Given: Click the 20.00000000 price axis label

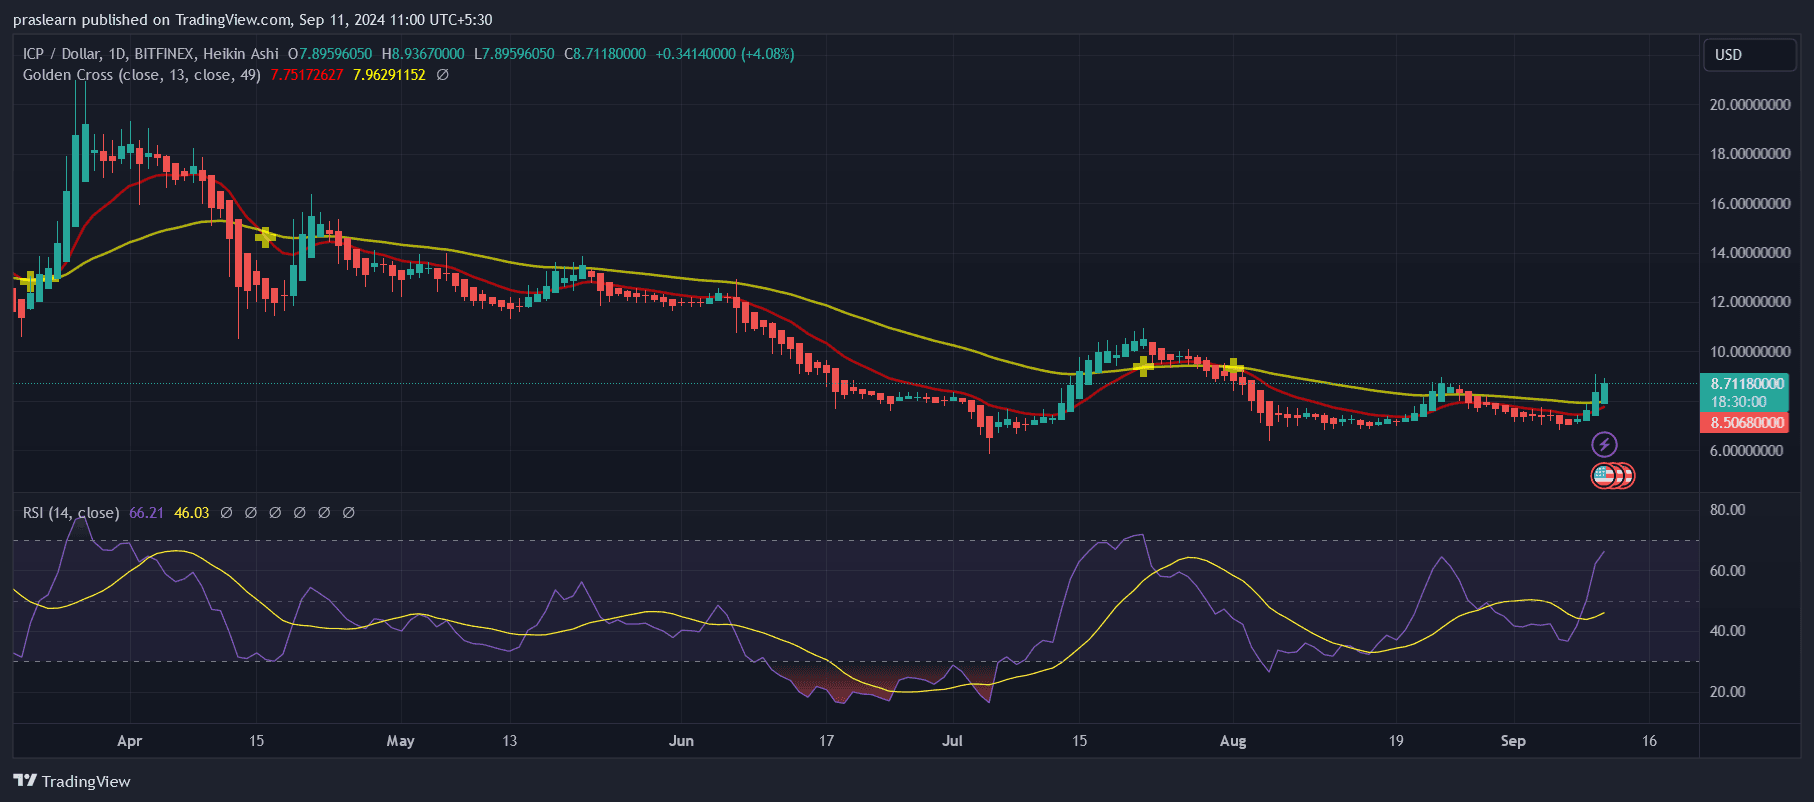Looking at the screenshot, I should tap(1750, 105).
